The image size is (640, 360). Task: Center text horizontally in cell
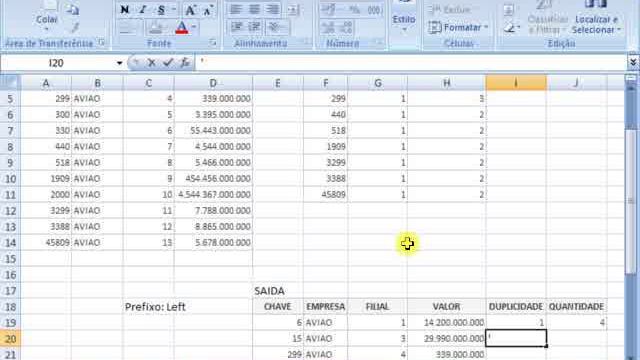(x=254, y=9)
